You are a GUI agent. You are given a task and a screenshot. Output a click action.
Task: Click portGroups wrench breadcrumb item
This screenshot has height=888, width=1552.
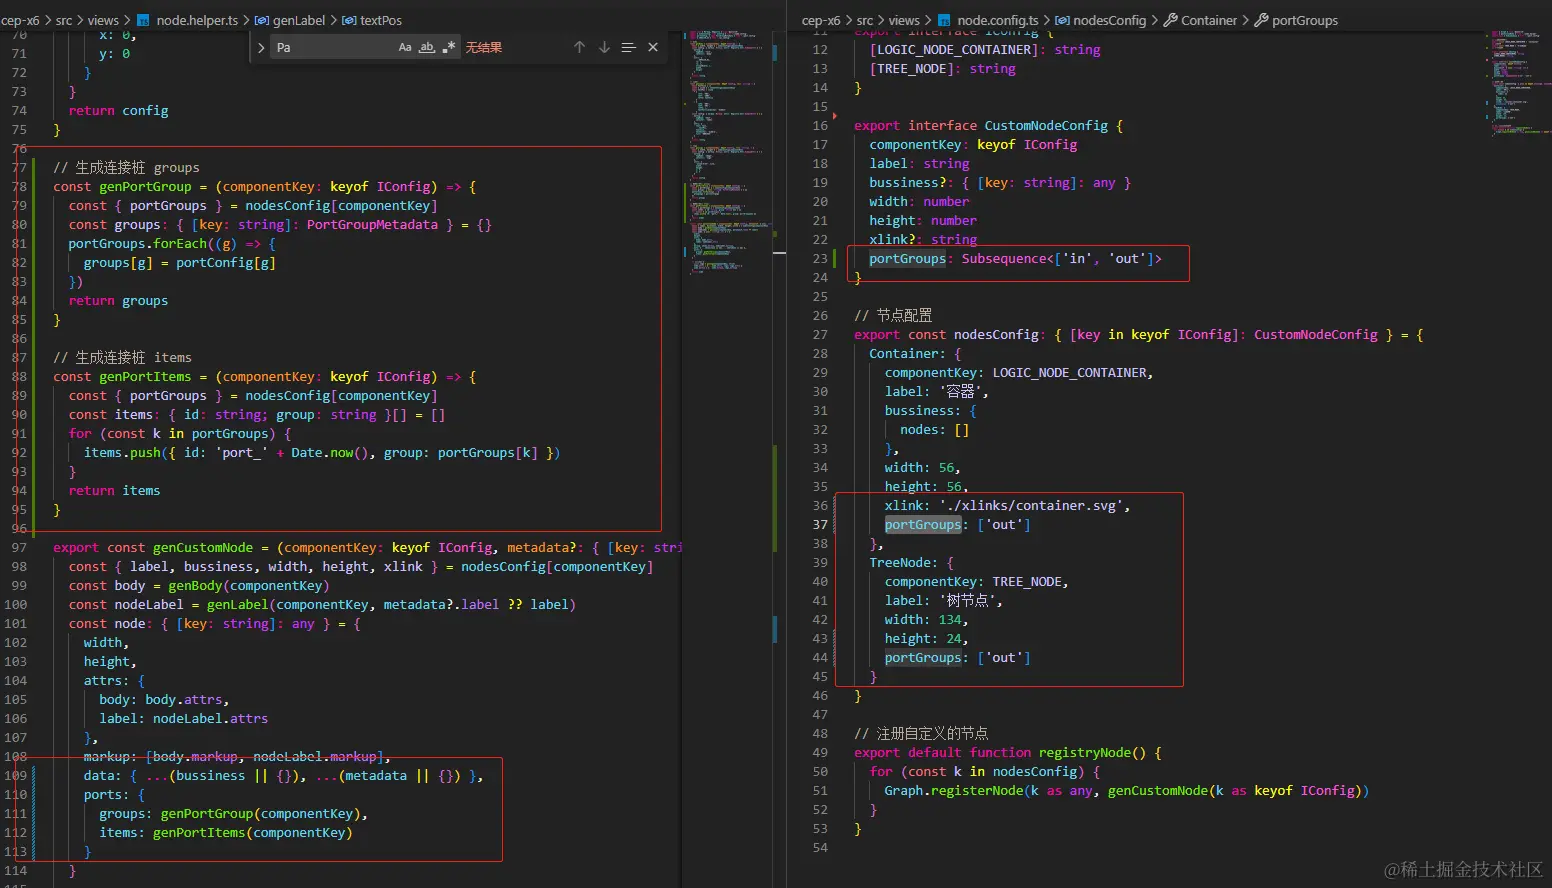coord(1304,20)
